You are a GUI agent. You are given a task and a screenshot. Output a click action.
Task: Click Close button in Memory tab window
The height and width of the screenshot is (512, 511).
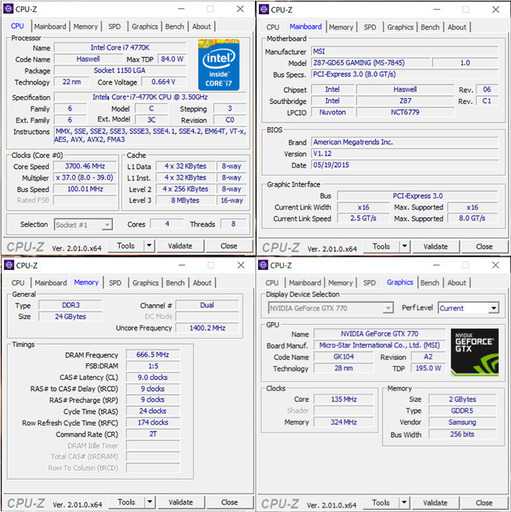click(230, 502)
